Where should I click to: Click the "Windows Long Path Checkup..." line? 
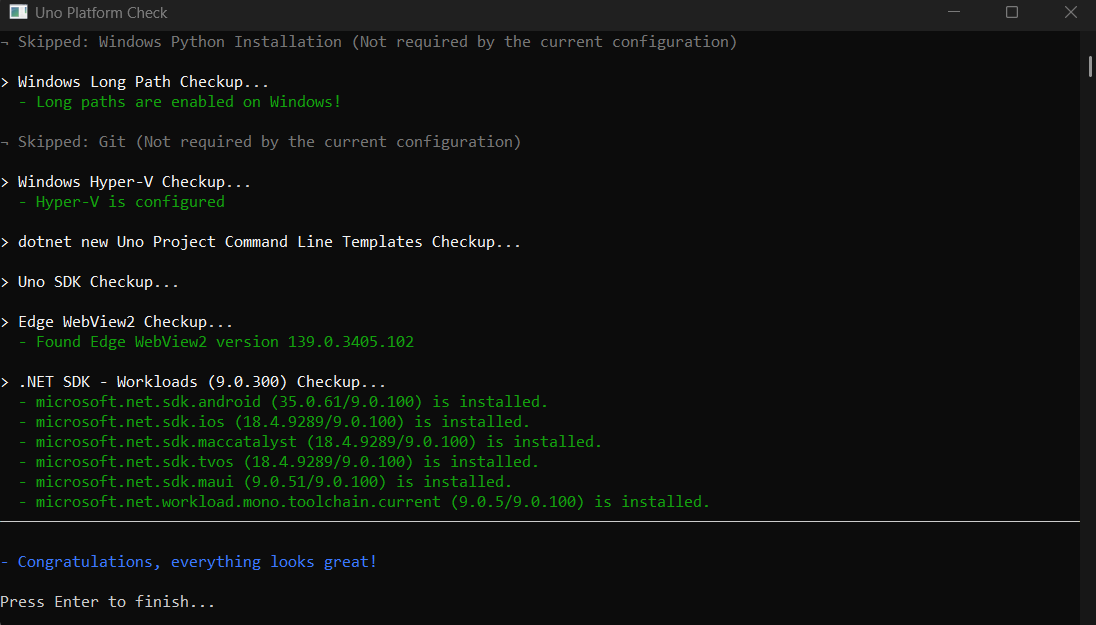point(143,82)
